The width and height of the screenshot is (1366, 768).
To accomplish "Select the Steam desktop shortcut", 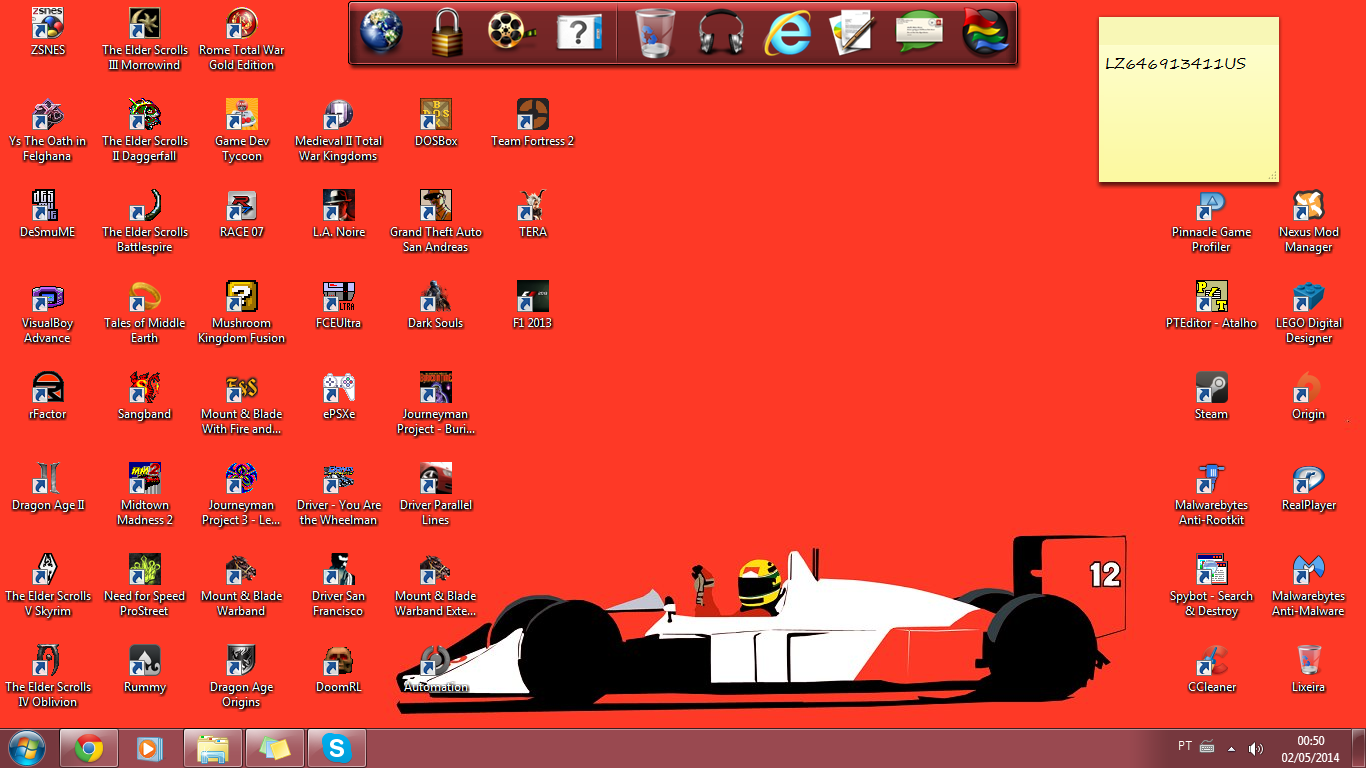I will click(x=1211, y=387).
